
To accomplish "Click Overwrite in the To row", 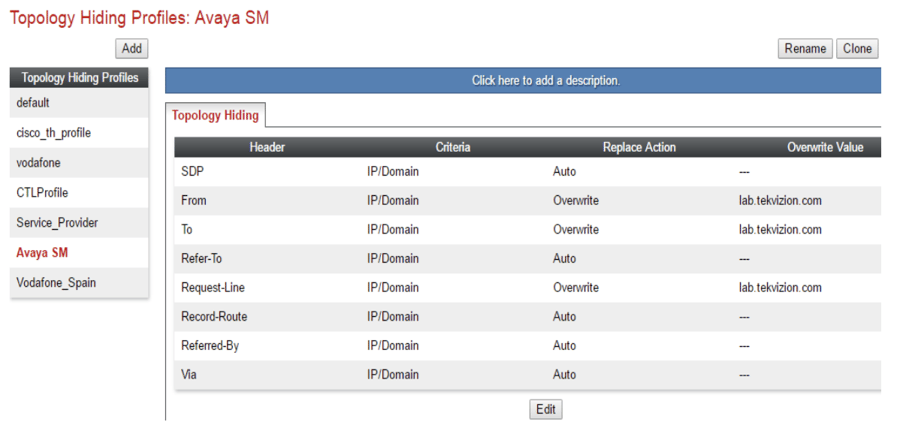I will pyautogui.click(x=576, y=230).
